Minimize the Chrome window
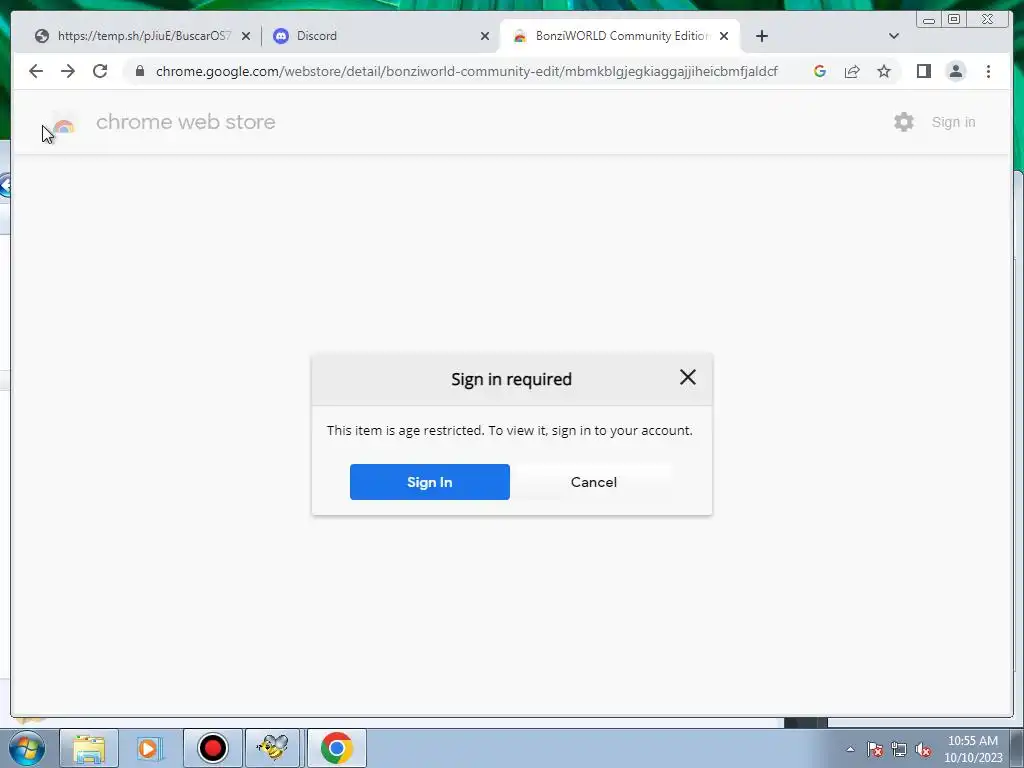The image size is (1024, 768). coord(929,20)
